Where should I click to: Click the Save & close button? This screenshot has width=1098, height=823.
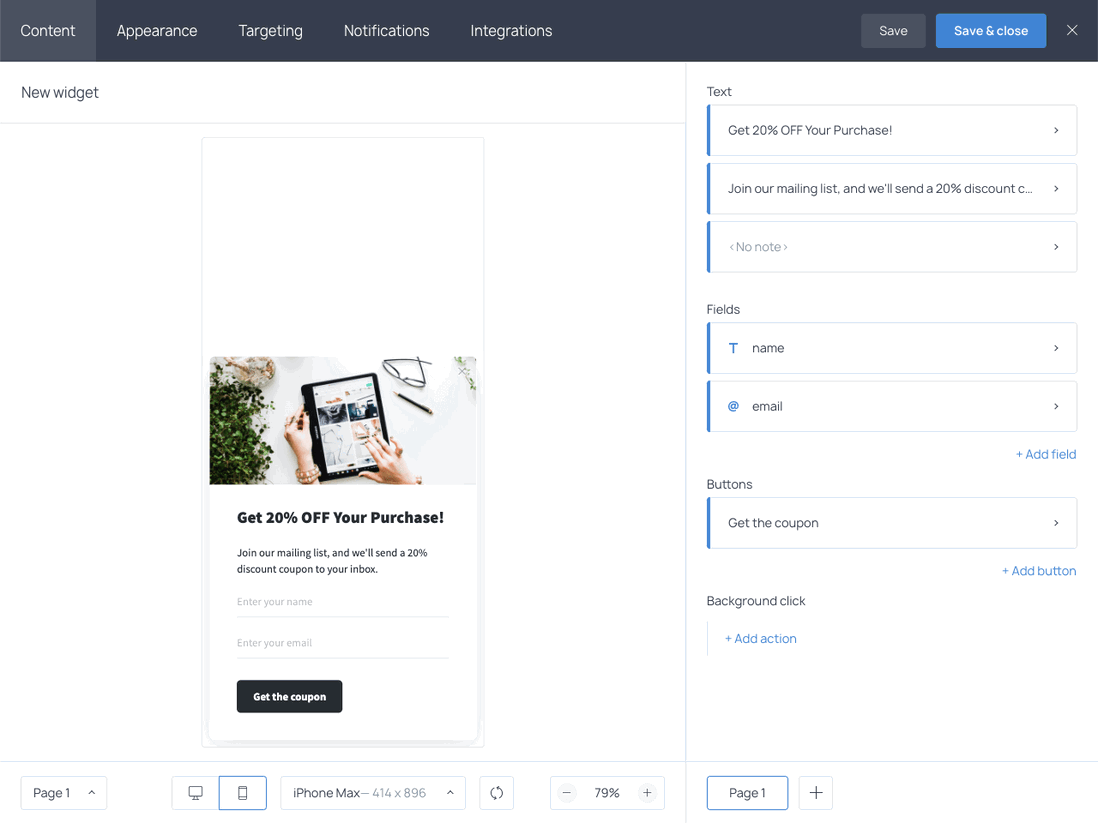point(990,30)
